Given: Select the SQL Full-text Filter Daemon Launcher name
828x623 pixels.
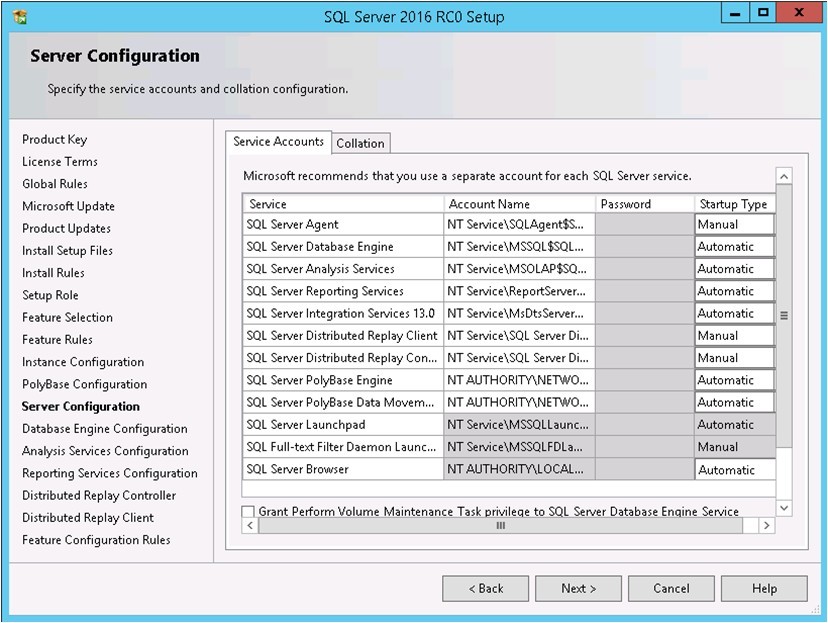Looking at the screenshot, I should point(341,447).
